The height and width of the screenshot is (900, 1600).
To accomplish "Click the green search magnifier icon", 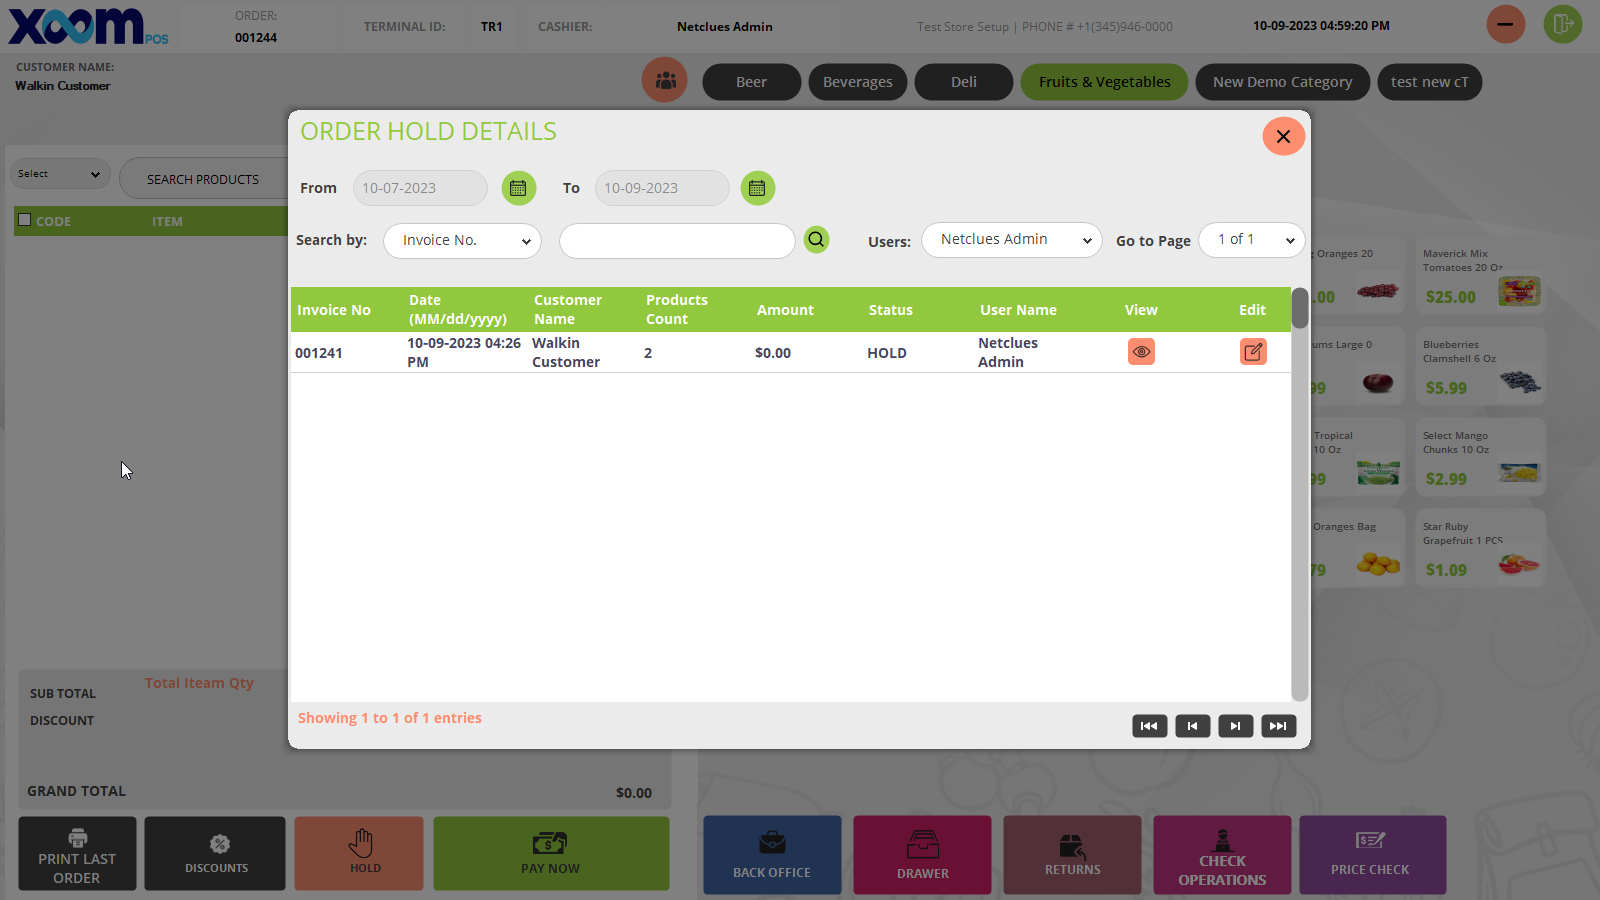I will [816, 239].
